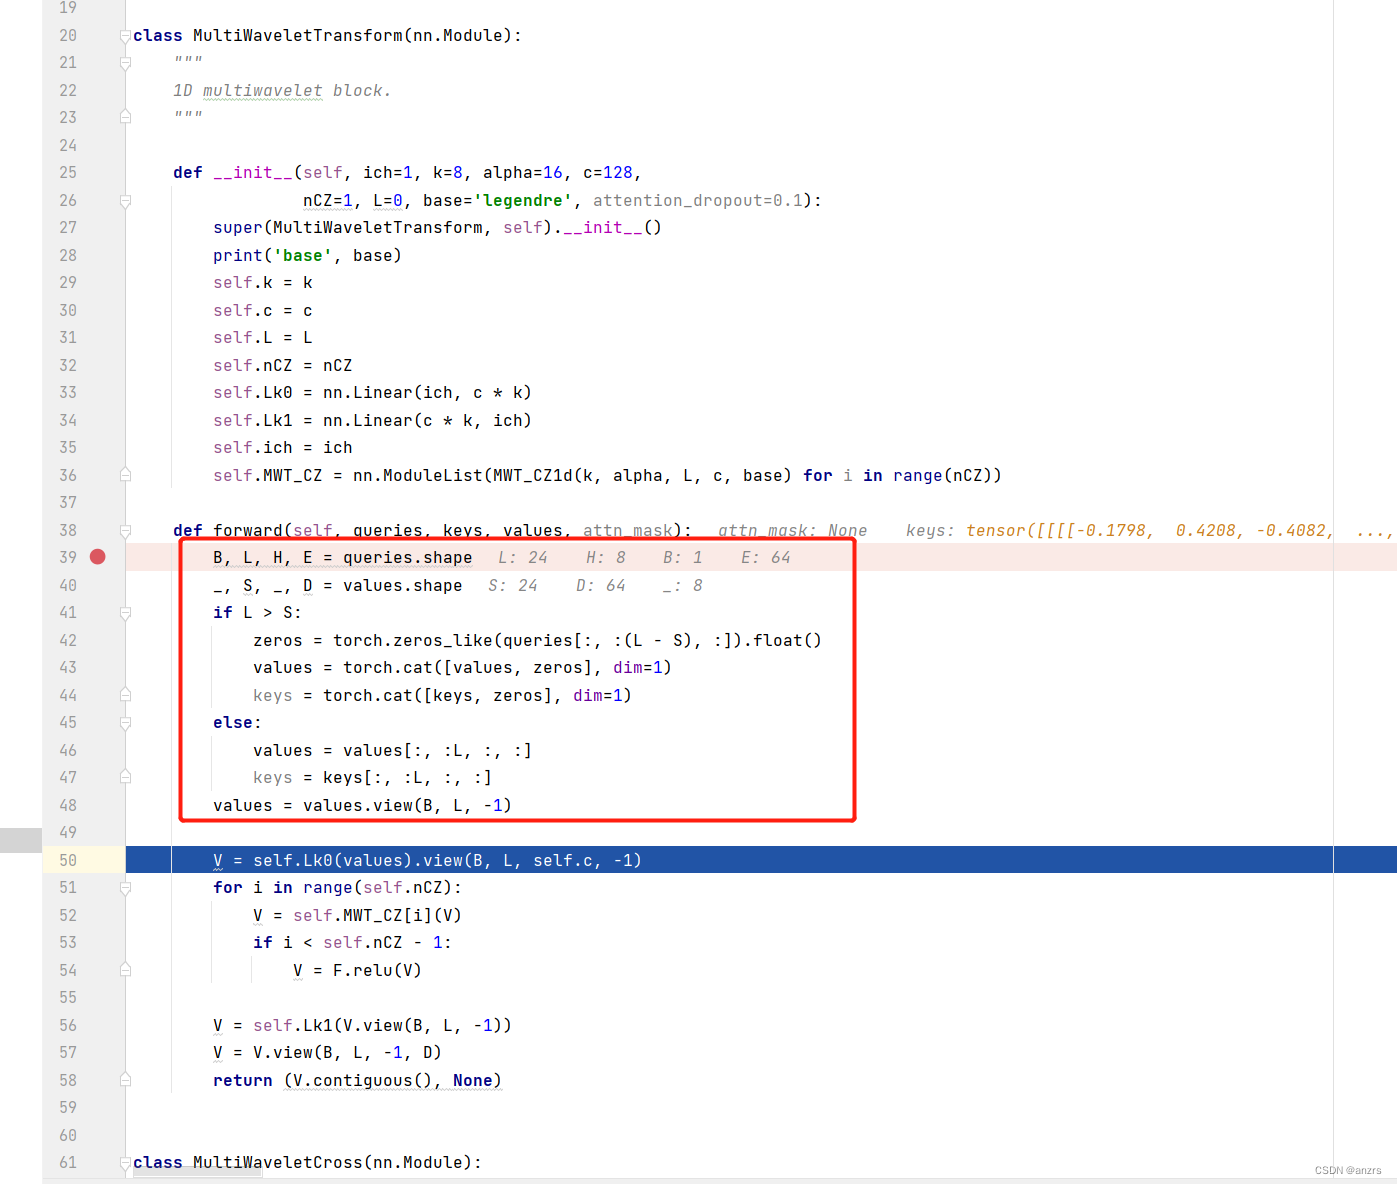Click fold end marker on line 47
The height and width of the screenshot is (1184, 1397).
[125, 777]
